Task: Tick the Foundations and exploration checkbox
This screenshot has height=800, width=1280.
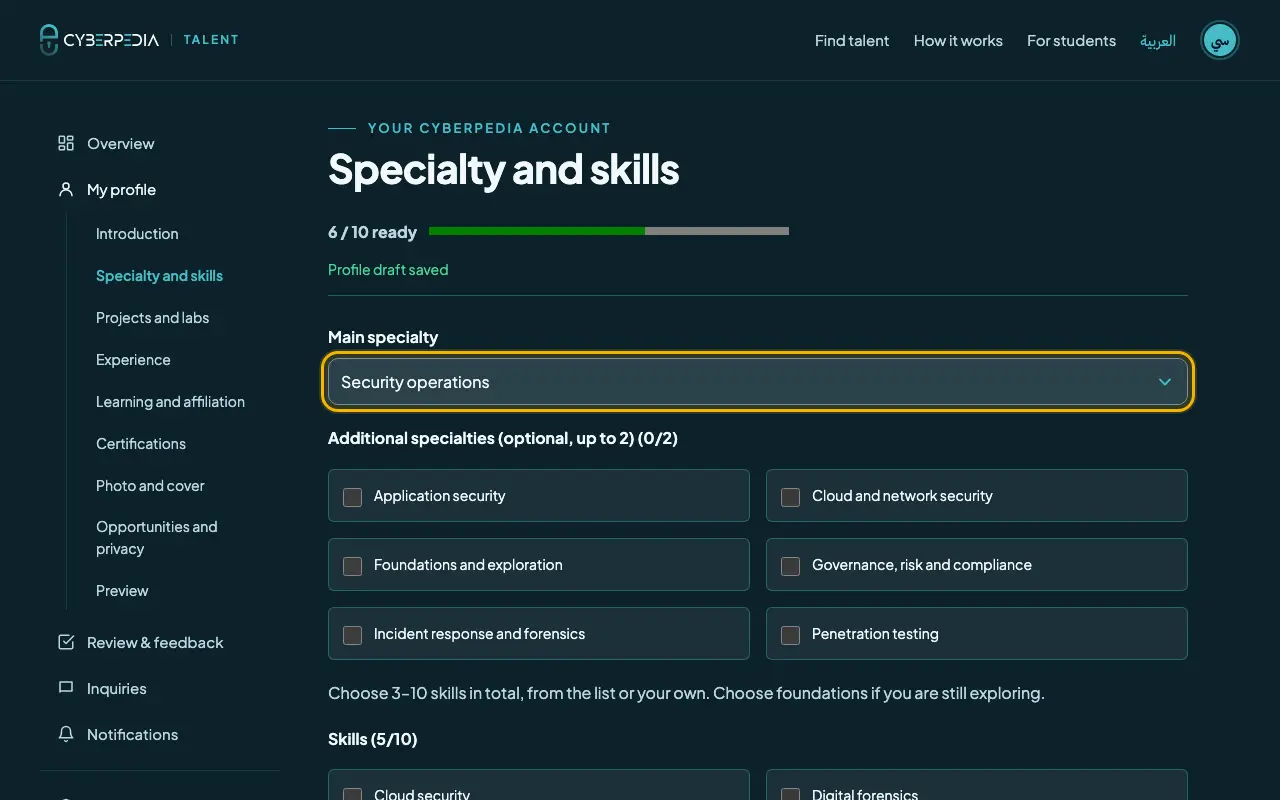Action: [352, 565]
